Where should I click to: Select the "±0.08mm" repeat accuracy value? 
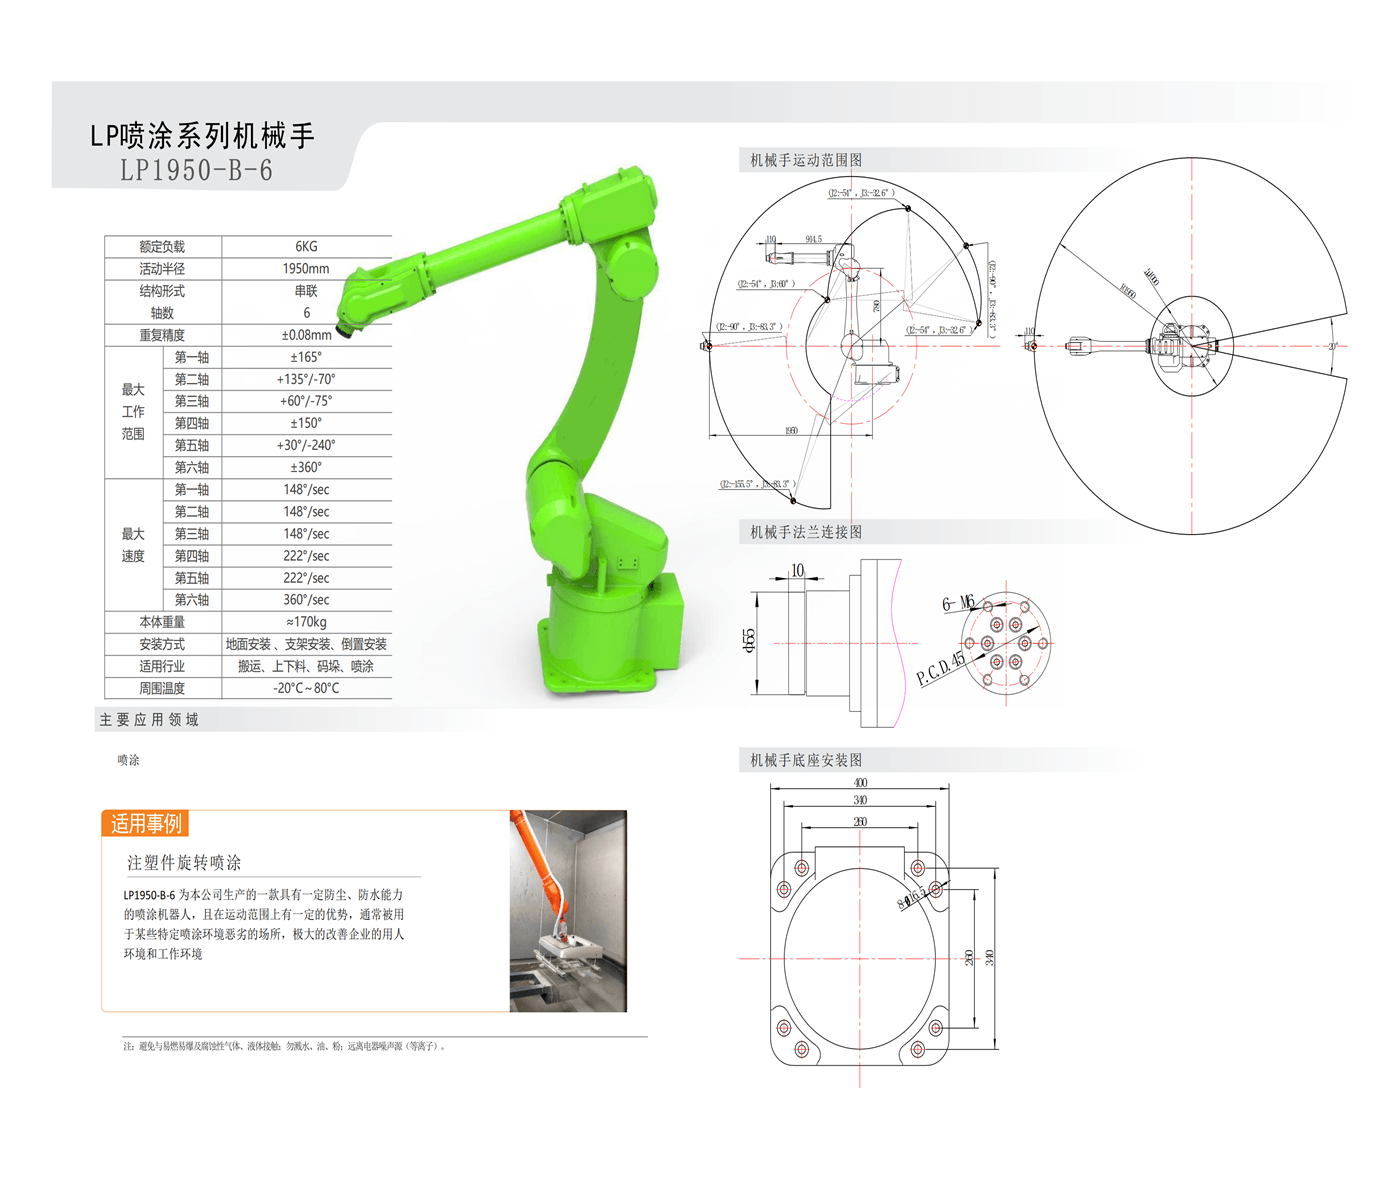click(306, 335)
